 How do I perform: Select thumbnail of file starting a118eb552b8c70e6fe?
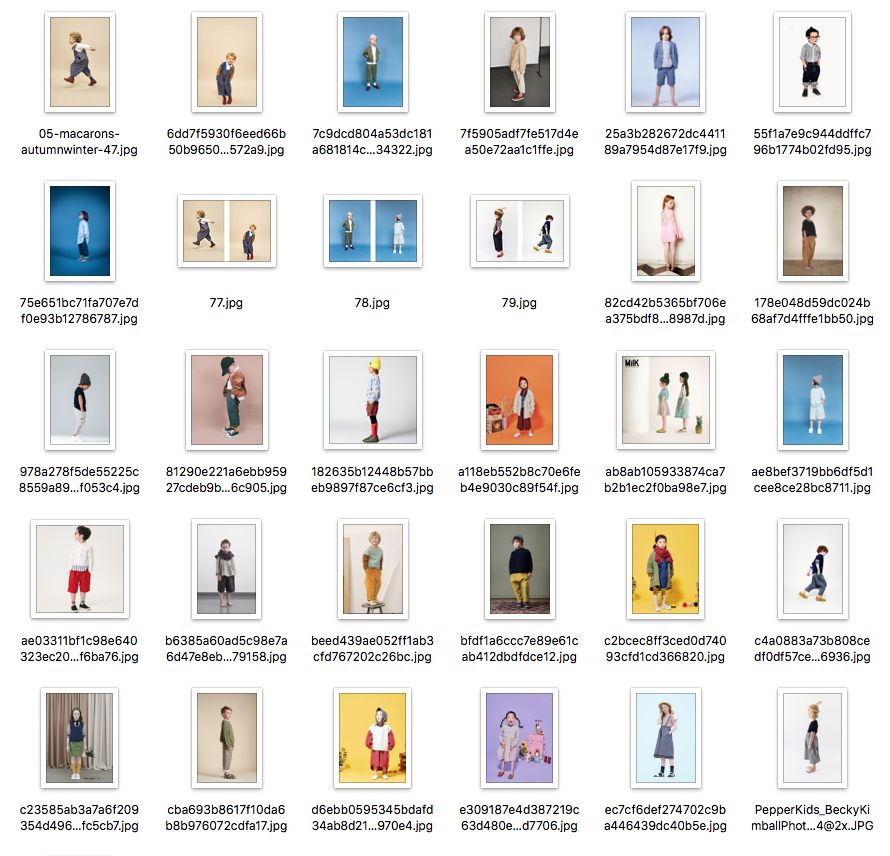tap(519, 400)
